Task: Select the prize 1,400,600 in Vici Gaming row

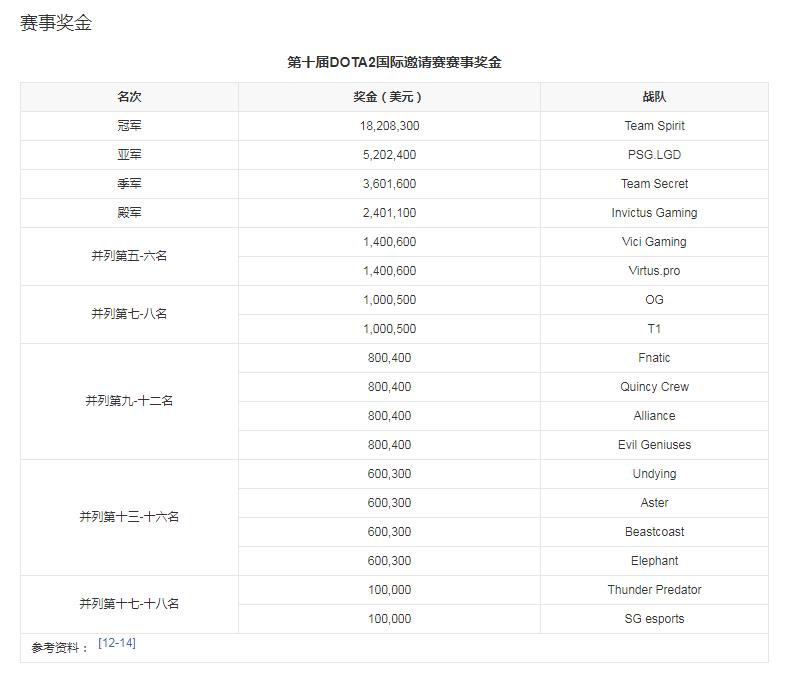Action: (x=389, y=242)
